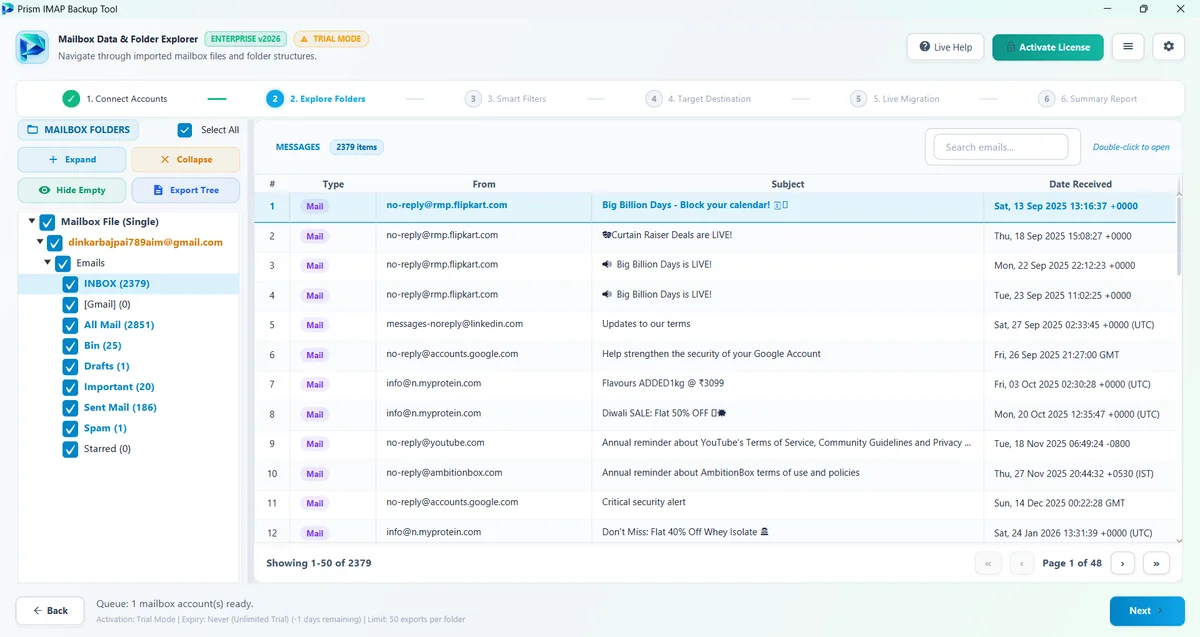Uncheck the All Mail (2851) checkbox
Viewport: 1200px width, 637px height.
tap(70, 325)
